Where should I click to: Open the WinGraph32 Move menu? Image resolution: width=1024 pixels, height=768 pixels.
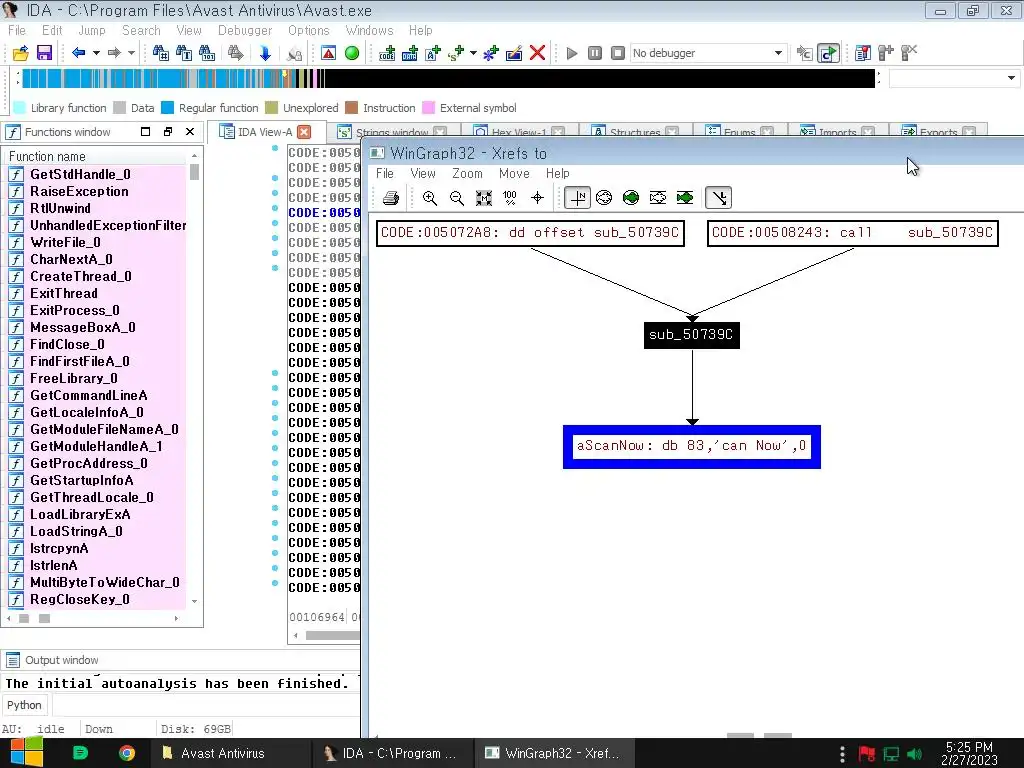(514, 173)
